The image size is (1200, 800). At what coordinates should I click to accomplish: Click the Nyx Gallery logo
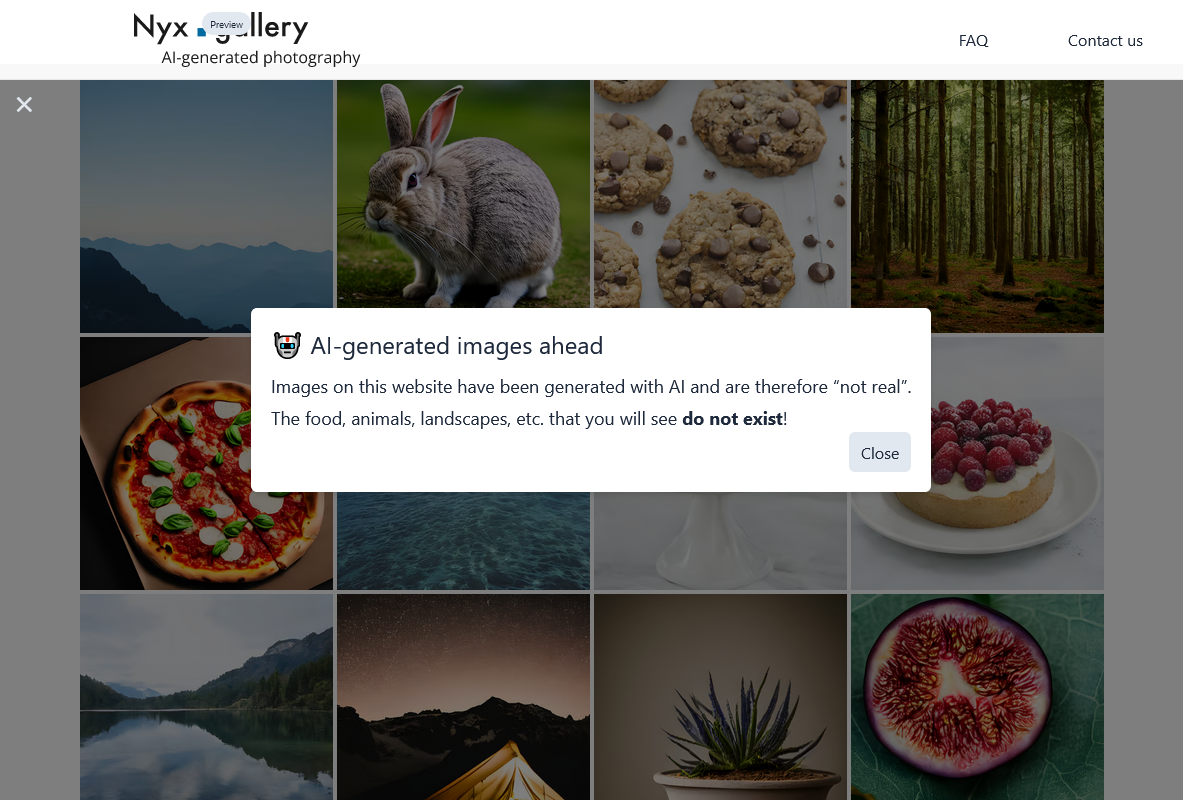pos(221,28)
